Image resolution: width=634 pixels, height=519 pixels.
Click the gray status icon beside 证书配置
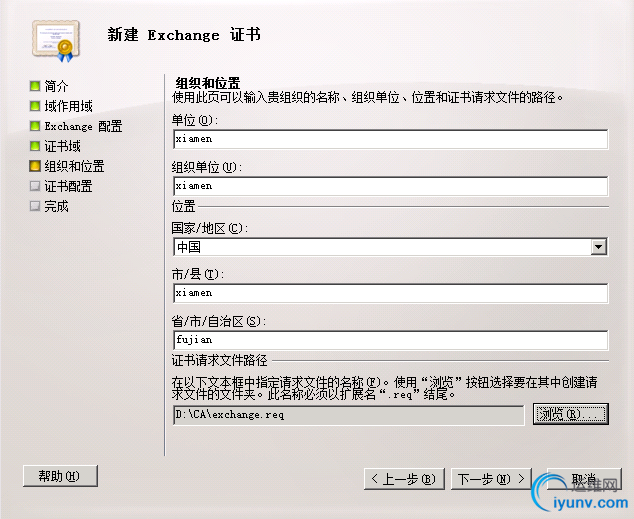point(35,186)
